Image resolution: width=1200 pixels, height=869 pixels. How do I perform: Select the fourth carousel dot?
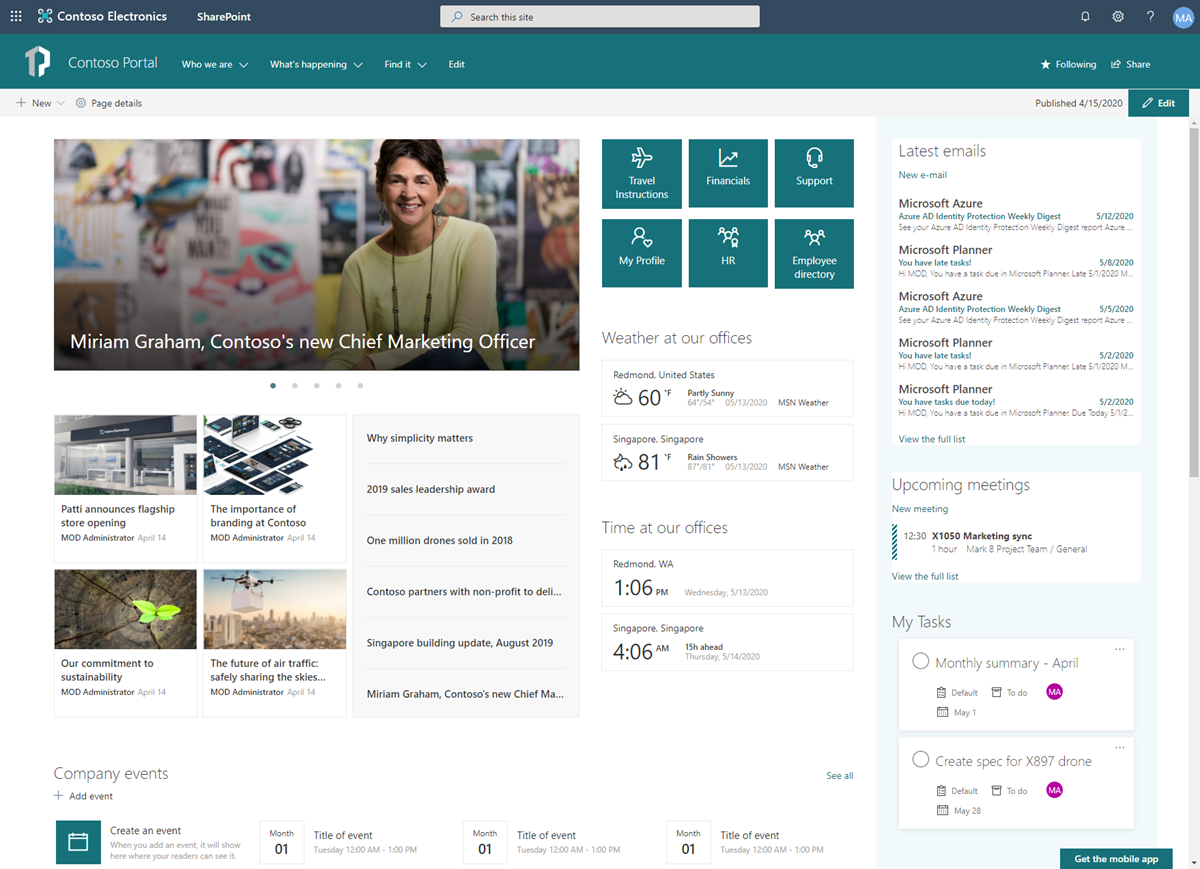338,385
